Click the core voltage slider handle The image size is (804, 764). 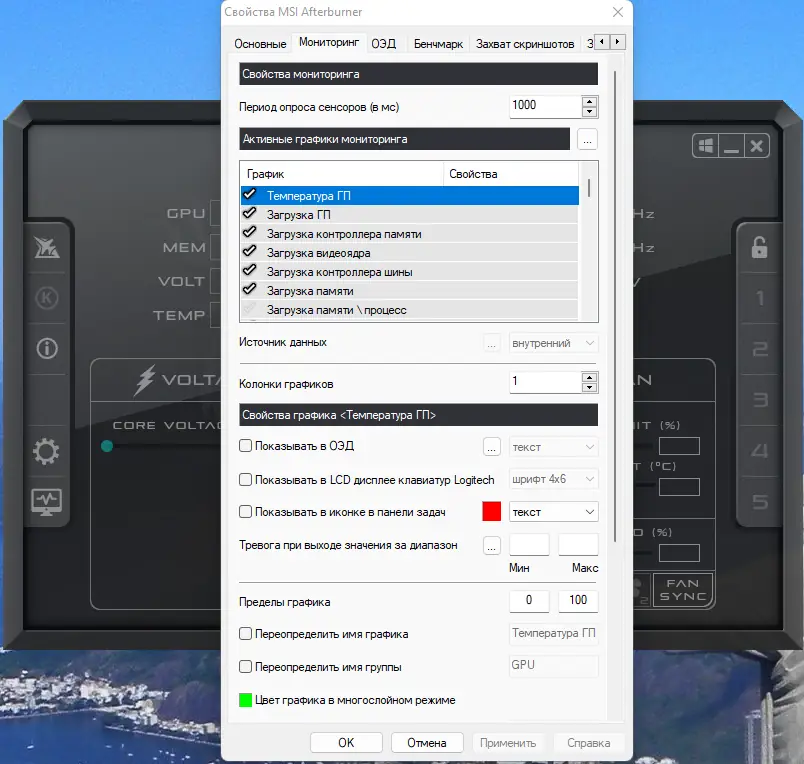[107, 446]
